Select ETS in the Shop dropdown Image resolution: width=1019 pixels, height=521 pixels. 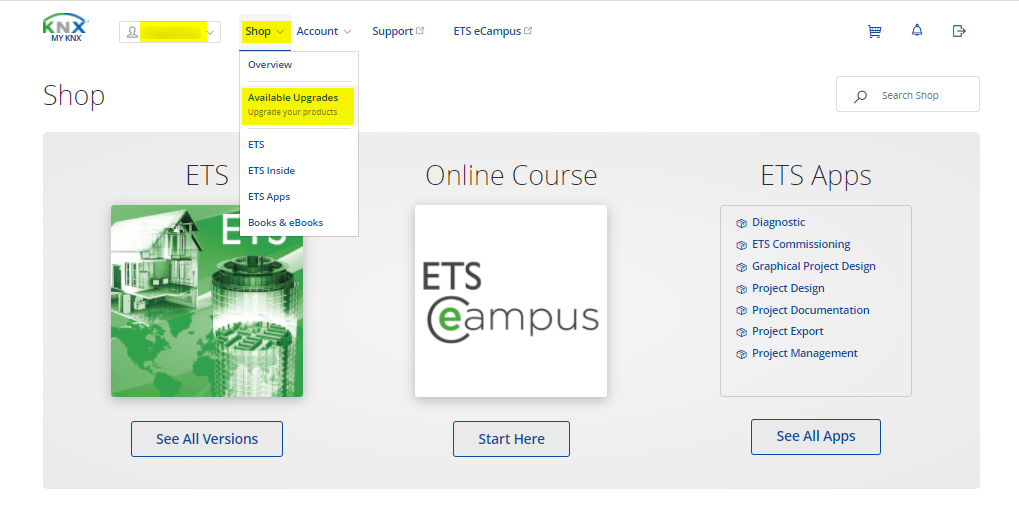256,144
